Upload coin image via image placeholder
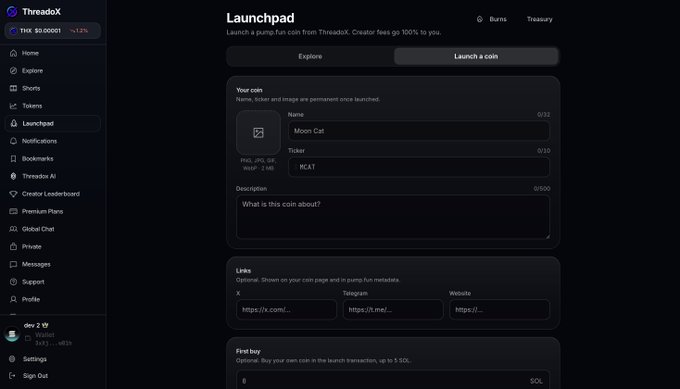The width and height of the screenshot is (680, 389). pyautogui.click(x=258, y=133)
